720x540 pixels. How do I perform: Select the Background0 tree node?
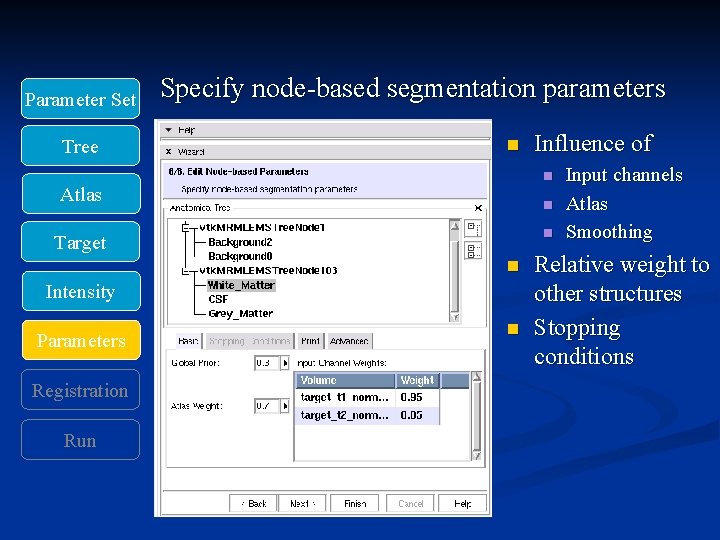pos(240,256)
